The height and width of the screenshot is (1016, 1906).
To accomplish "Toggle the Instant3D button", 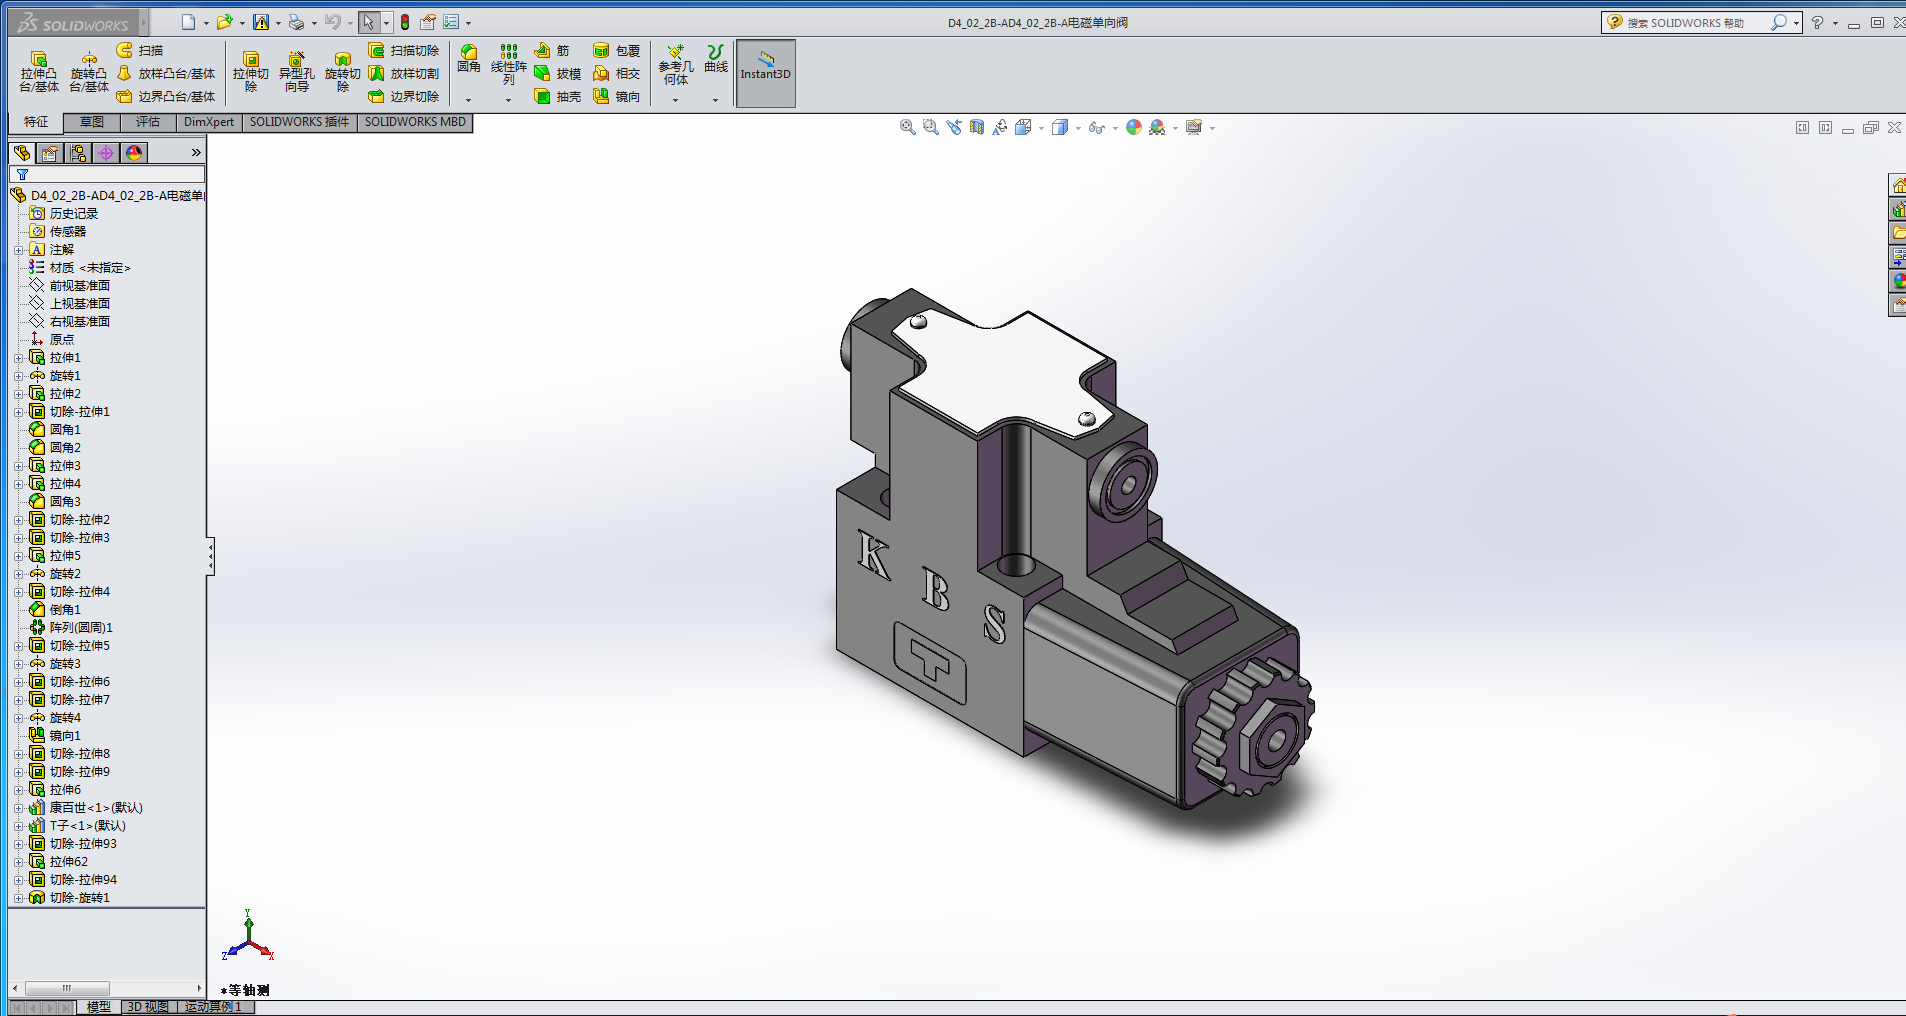I will point(765,73).
